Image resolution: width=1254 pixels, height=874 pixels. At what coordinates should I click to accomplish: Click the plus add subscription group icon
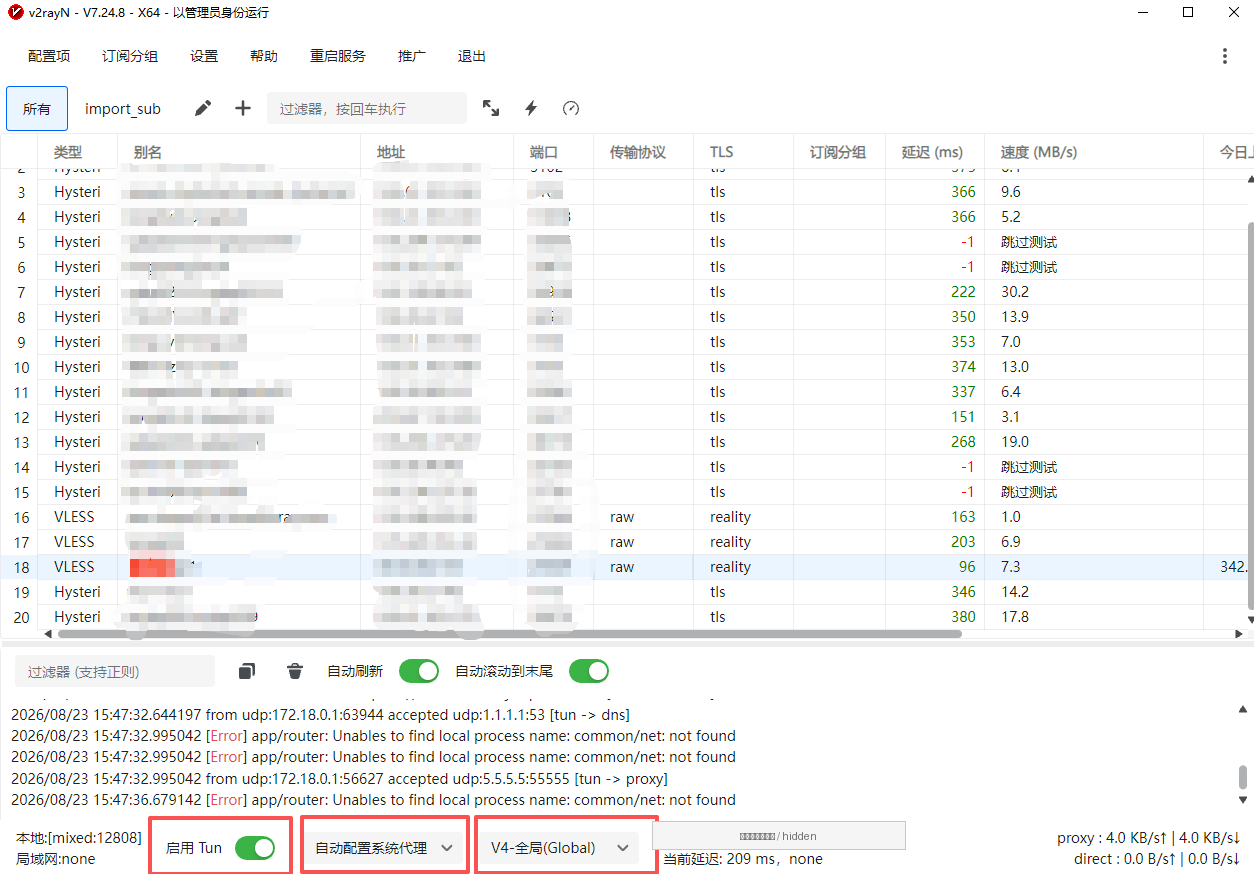point(243,108)
